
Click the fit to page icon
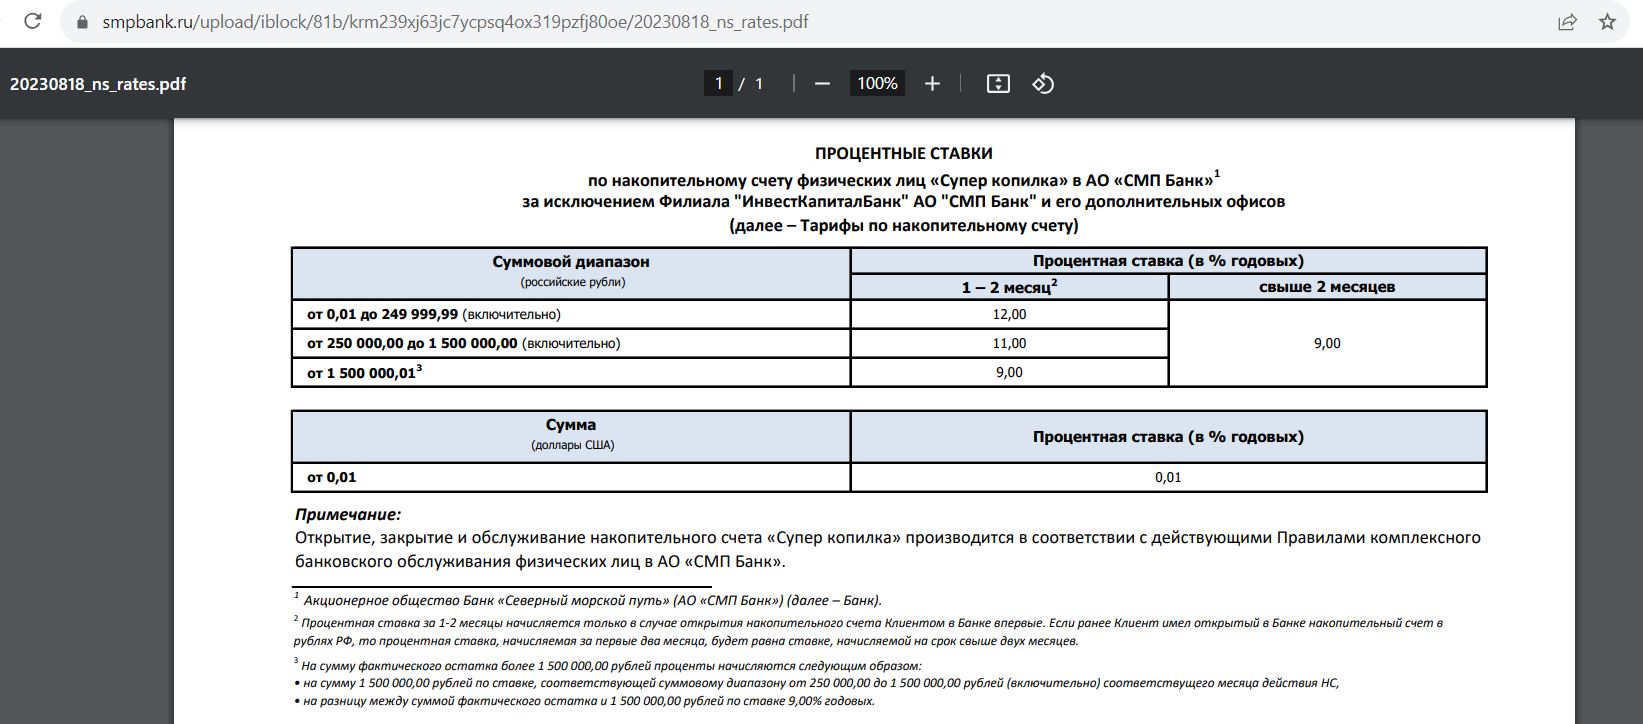click(x=998, y=84)
